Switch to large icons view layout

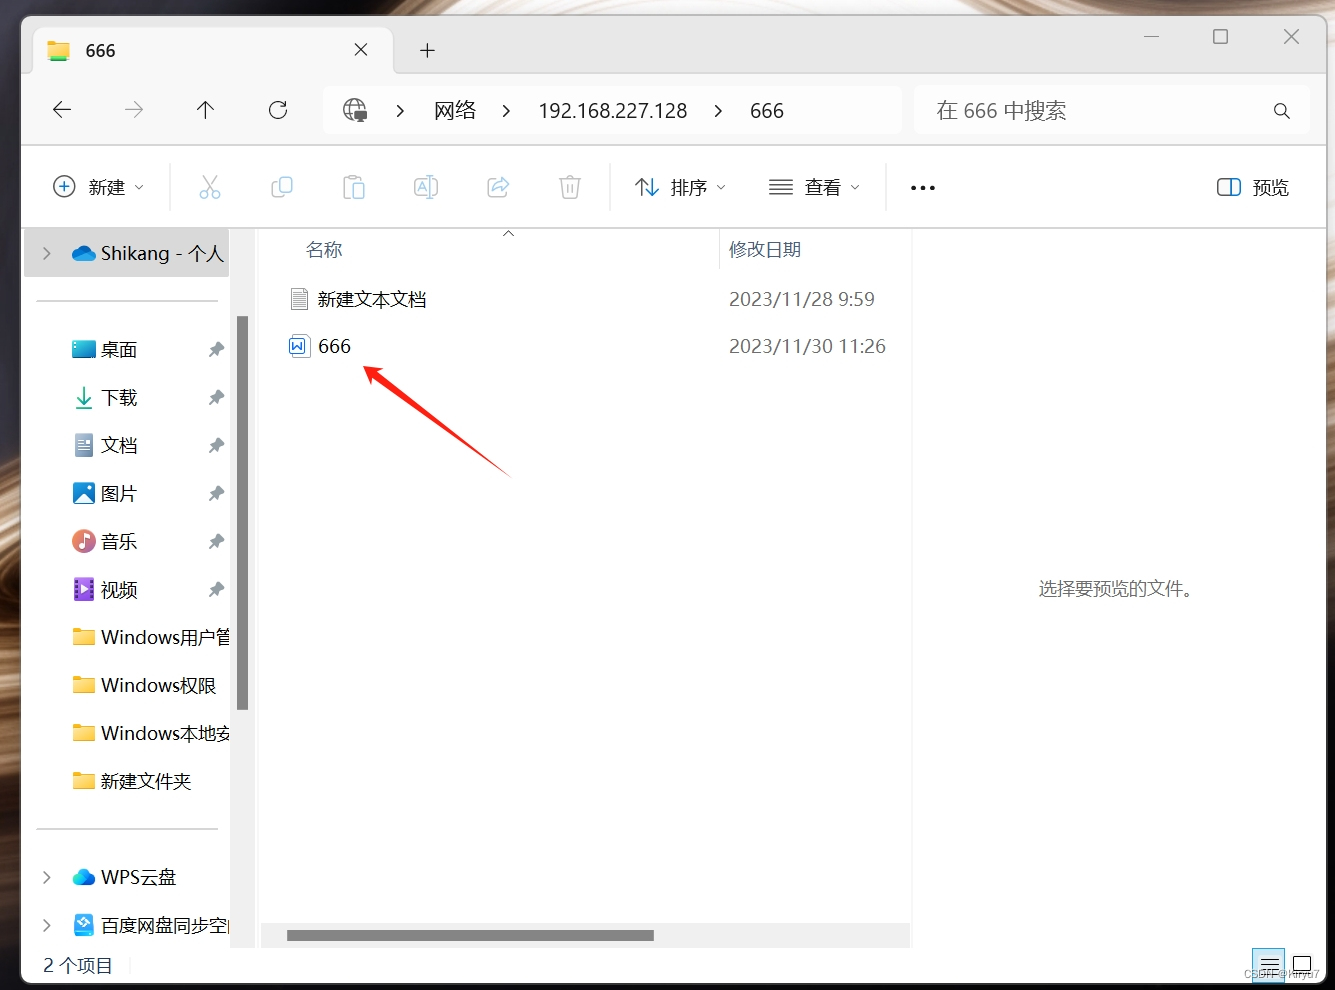tap(1302, 965)
